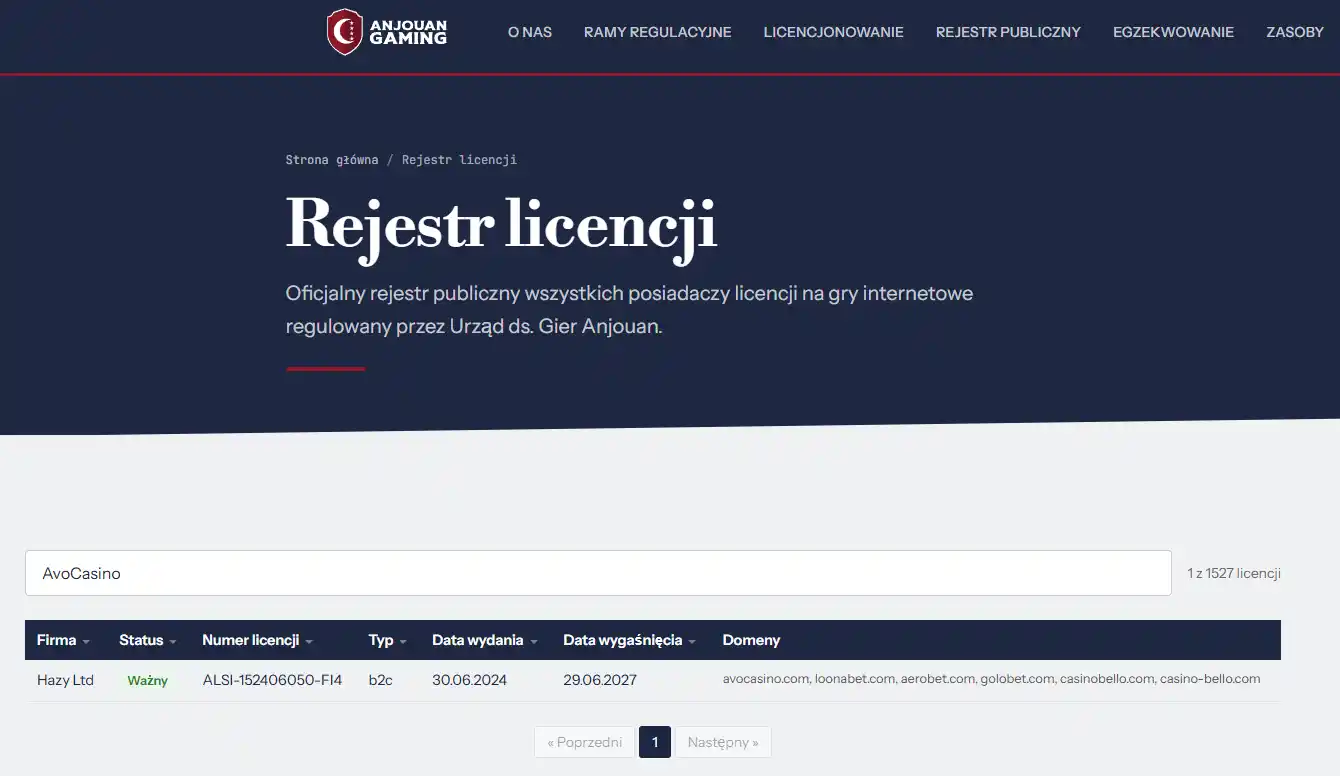1340x776 pixels.
Task: Click the green Ważny status label
Action: [148, 680]
